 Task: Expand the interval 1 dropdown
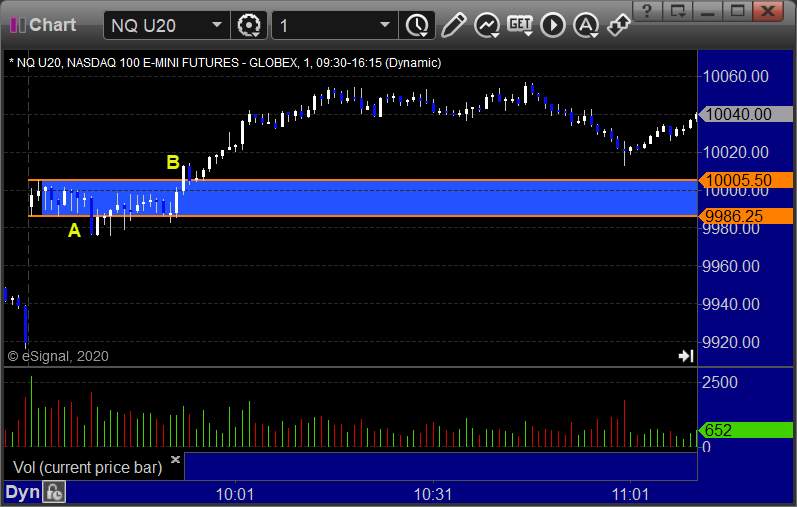pyautogui.click(x=385, y=25)
